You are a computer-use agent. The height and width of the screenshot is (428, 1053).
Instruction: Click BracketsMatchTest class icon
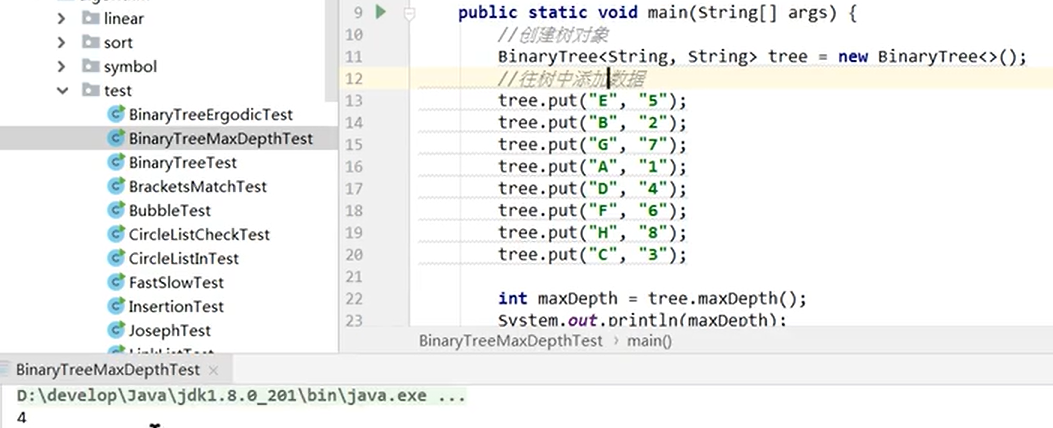click(x=117, y=186)
